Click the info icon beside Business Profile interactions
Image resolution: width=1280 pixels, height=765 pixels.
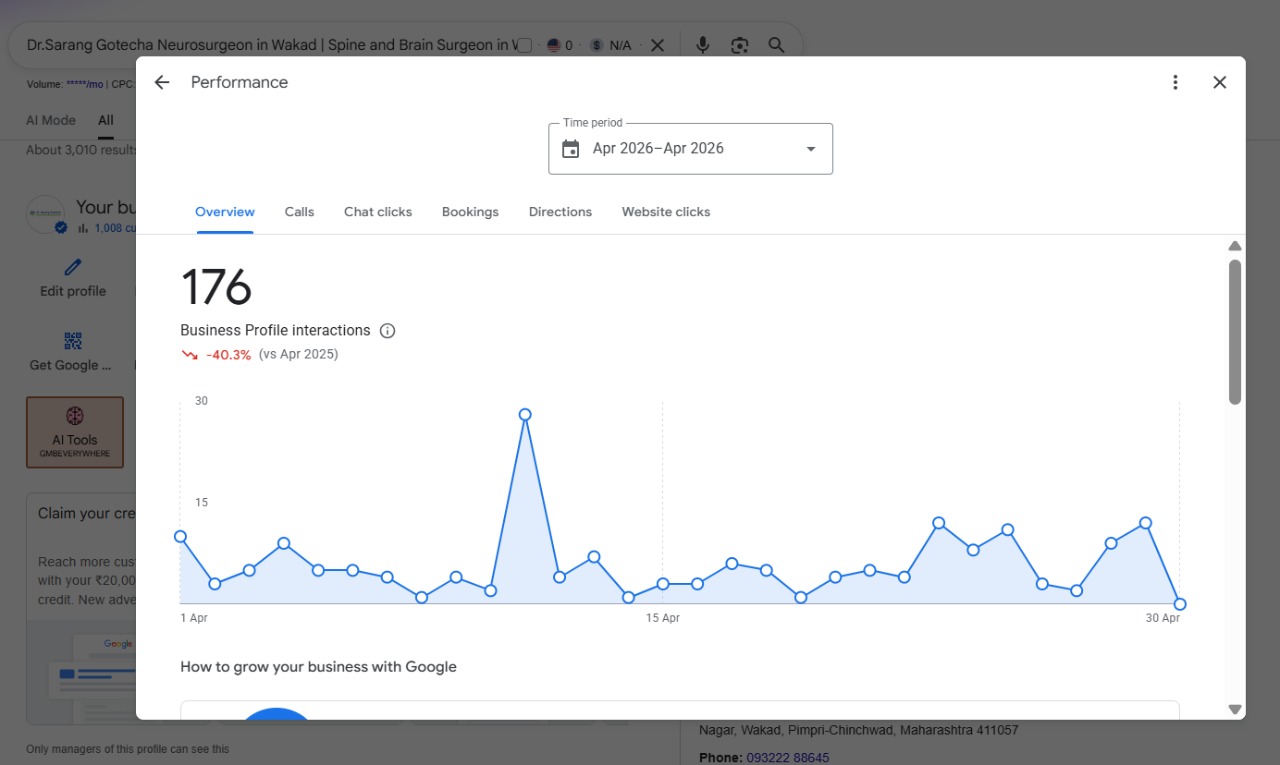click(x=387, y=330)
